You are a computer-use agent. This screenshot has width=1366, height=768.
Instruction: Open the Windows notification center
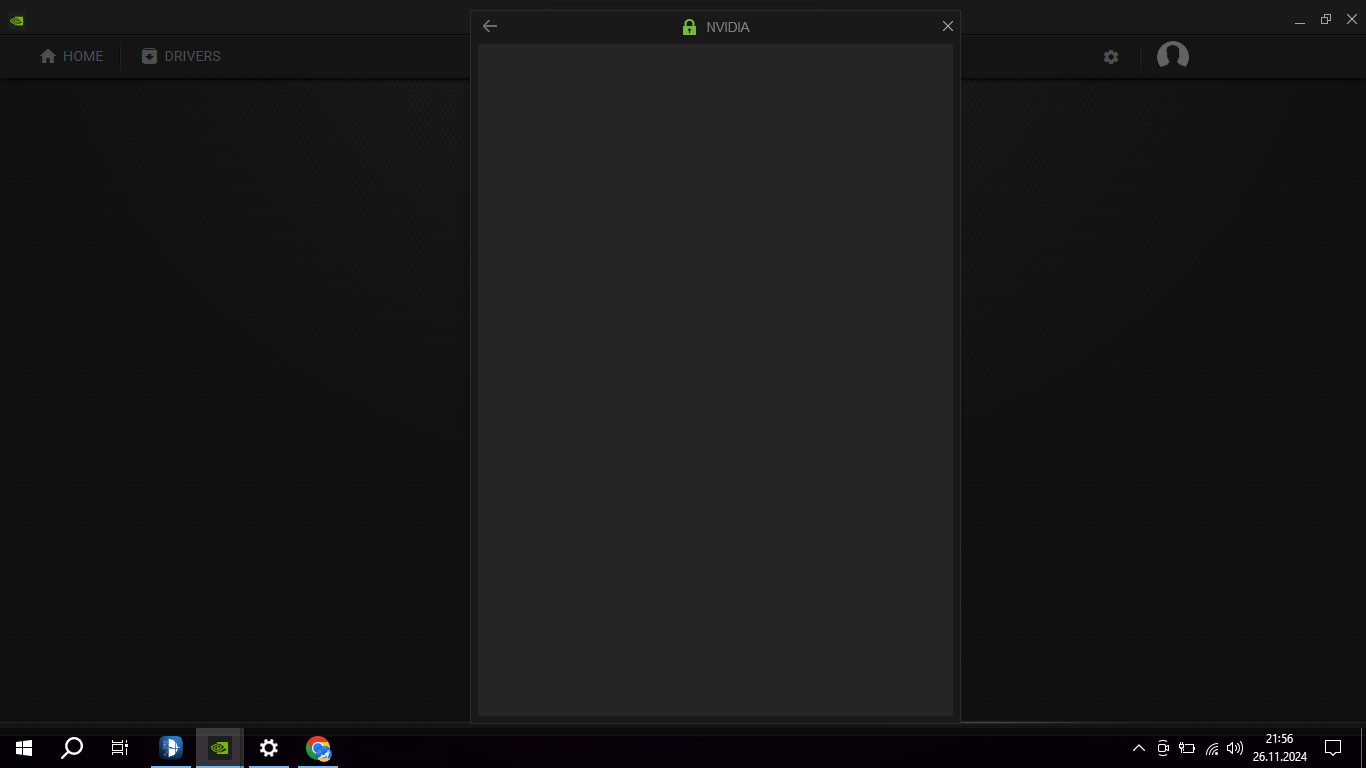point(1333,748)
